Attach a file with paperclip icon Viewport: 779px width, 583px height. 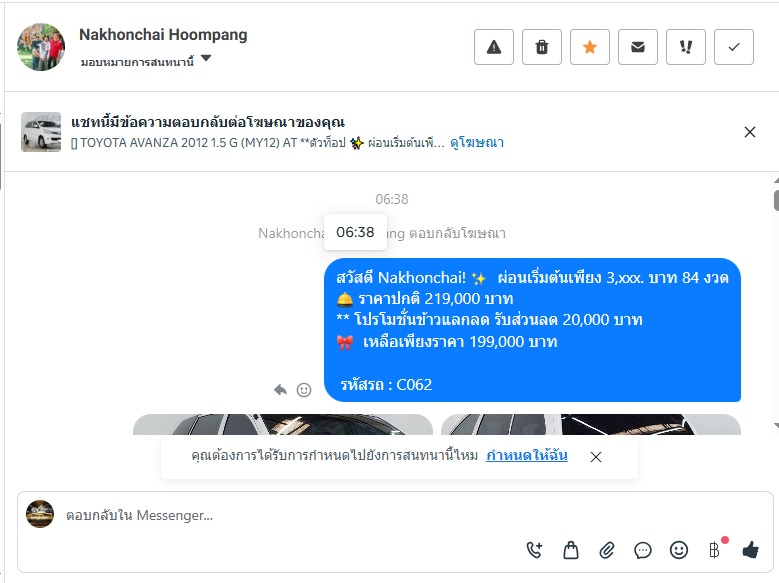click(x=607, y=550)
